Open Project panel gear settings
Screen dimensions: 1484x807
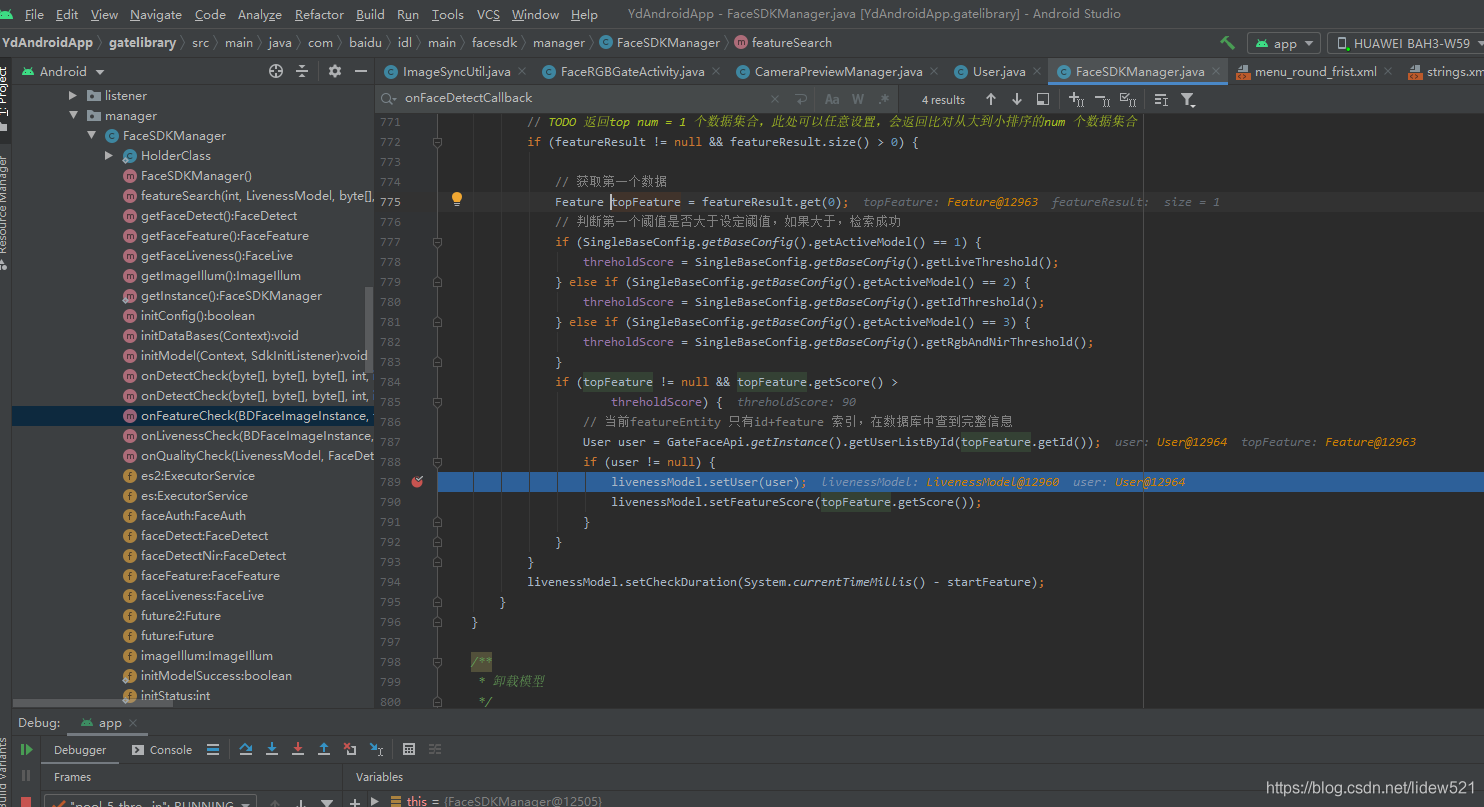pos(335,71)
